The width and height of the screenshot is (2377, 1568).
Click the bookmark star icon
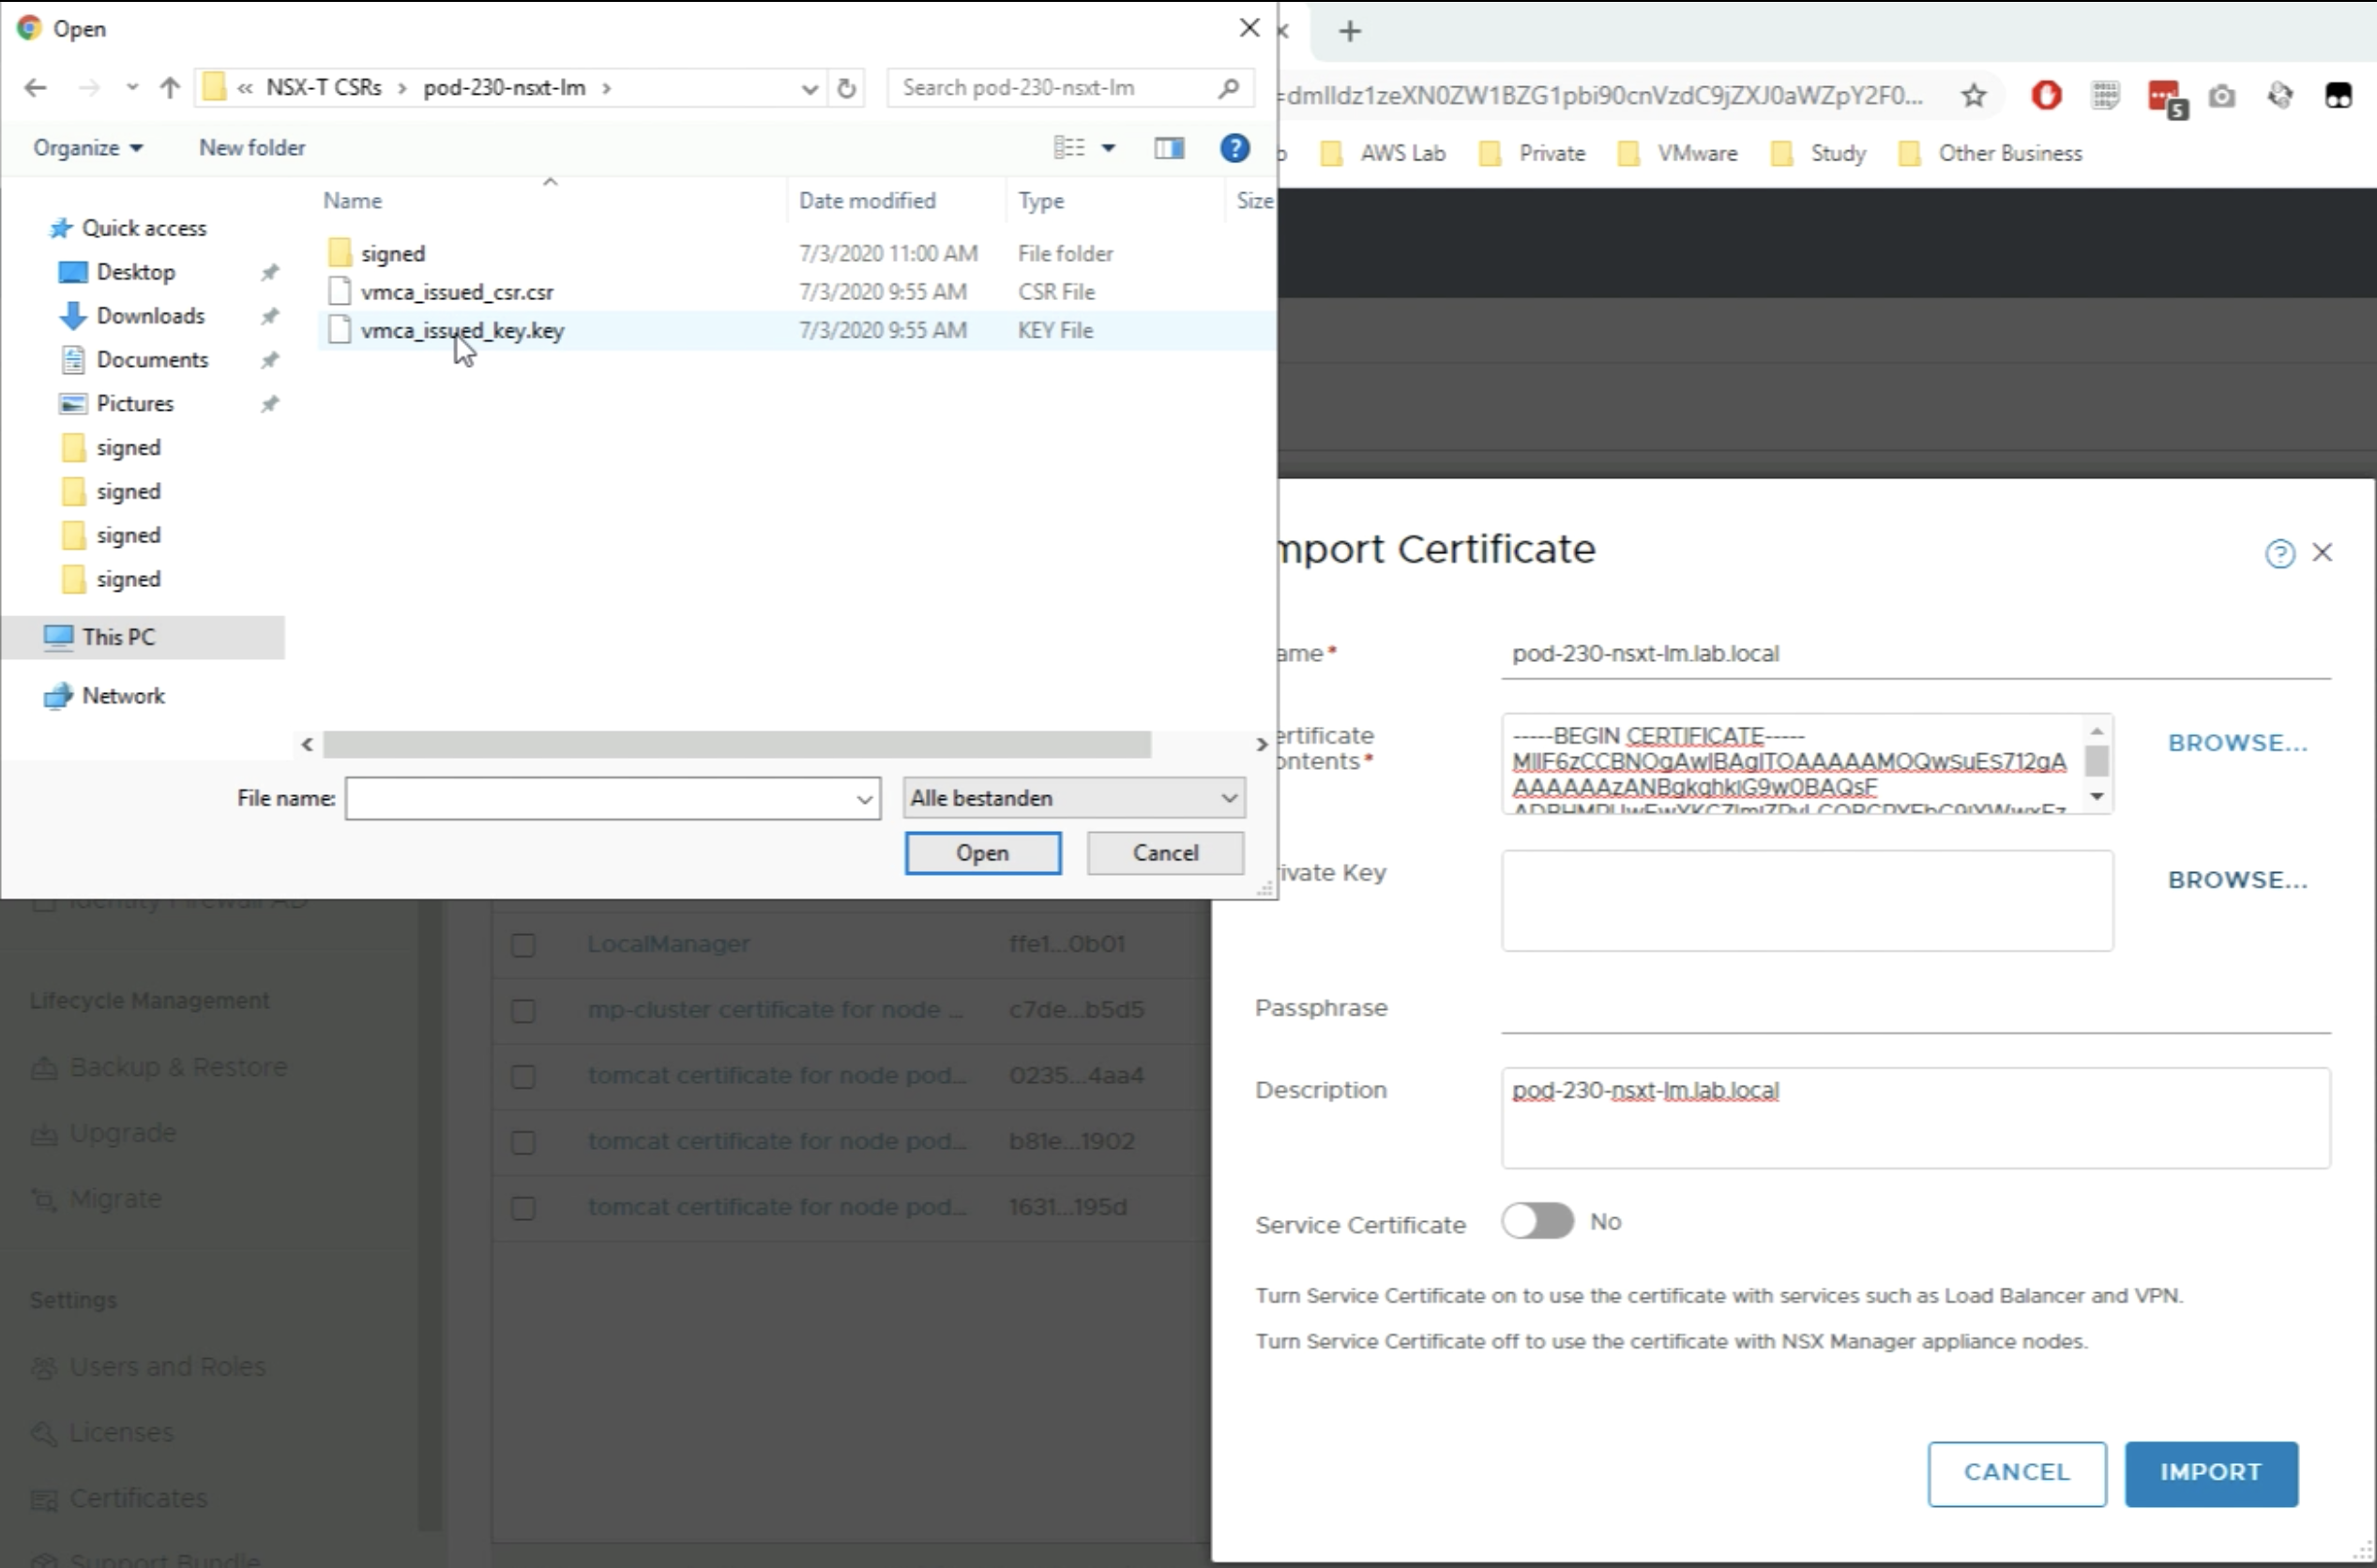coord(1973,96)
